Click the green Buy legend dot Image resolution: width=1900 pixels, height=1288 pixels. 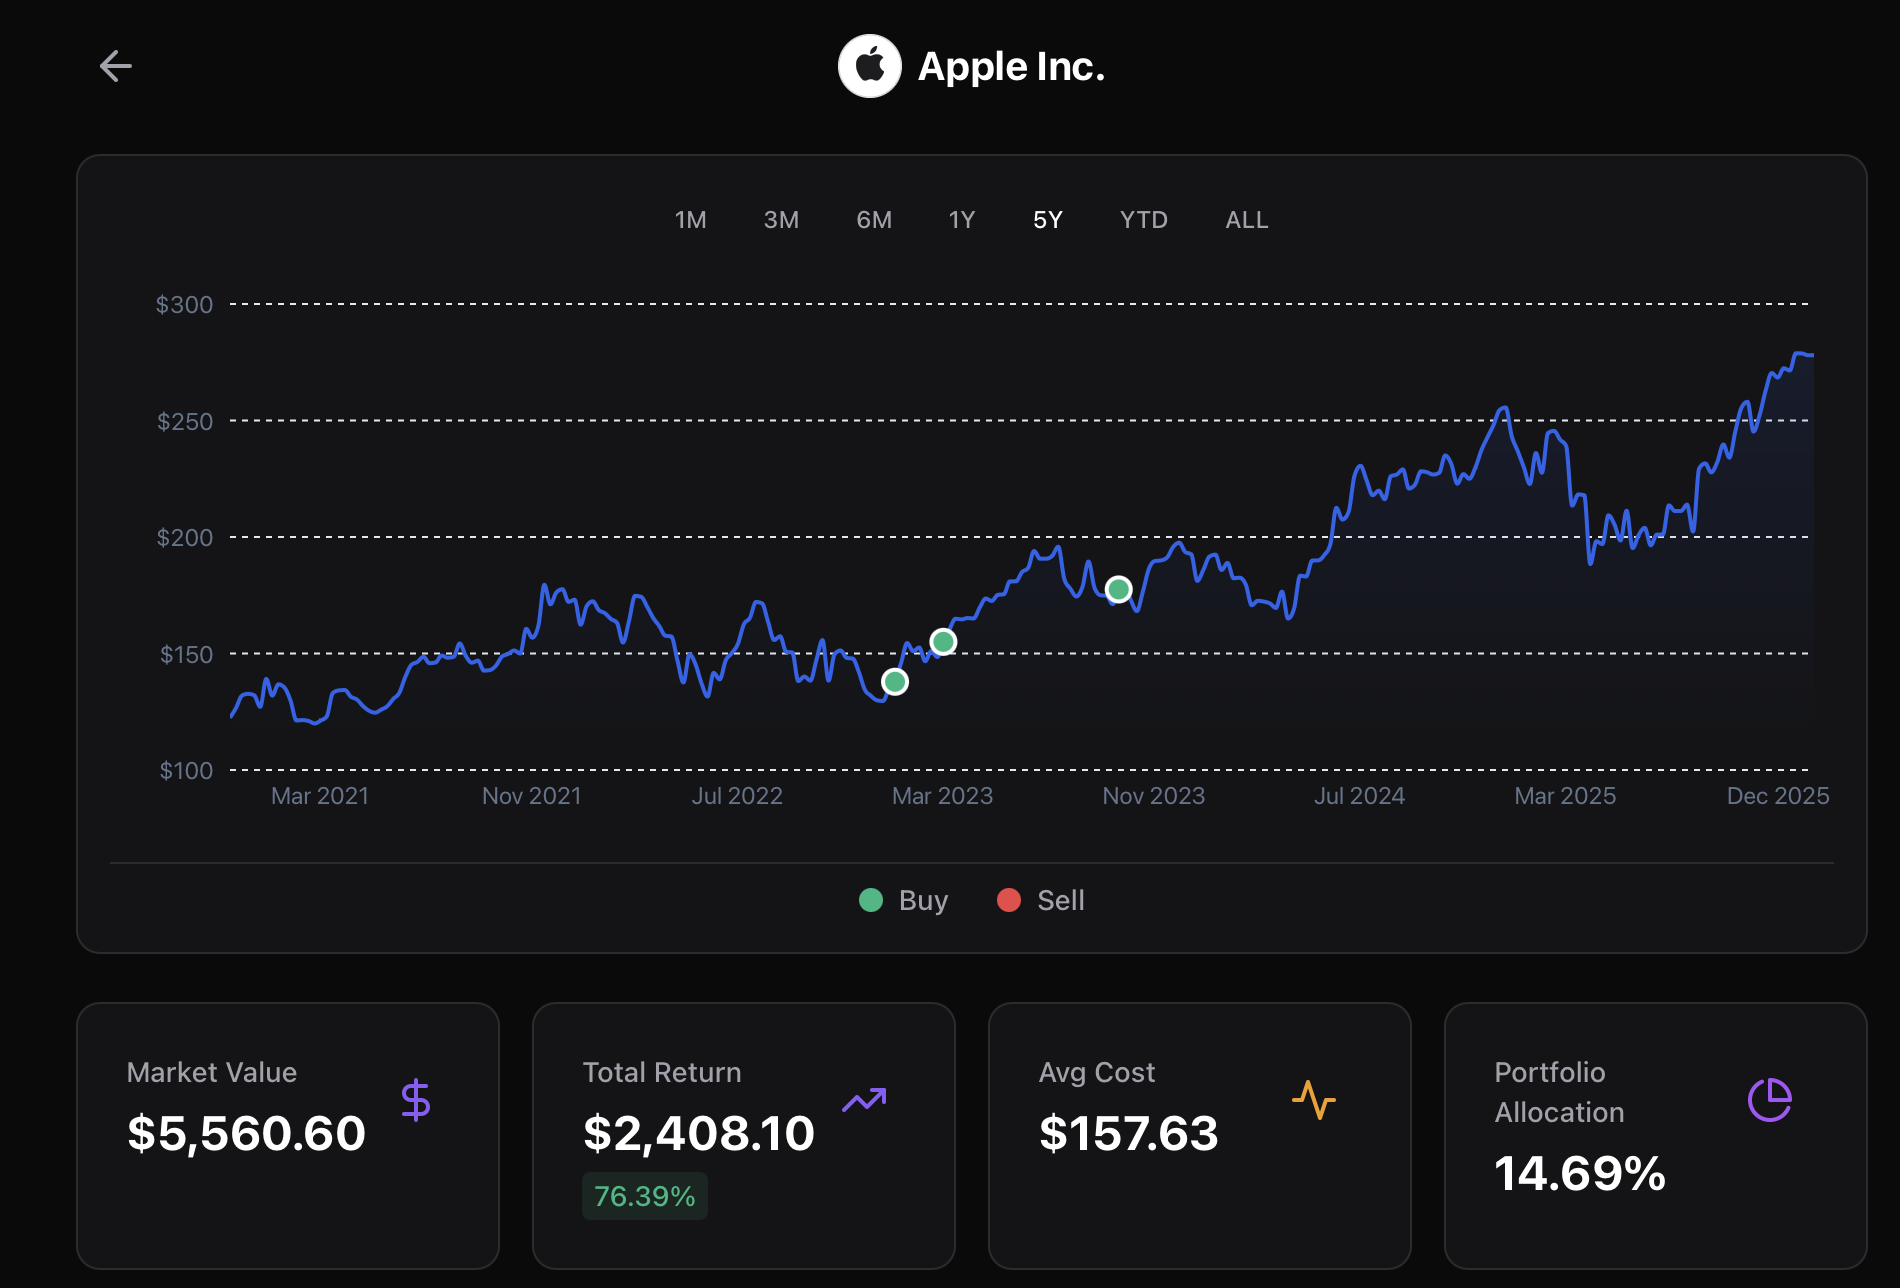tap(871, 900)
